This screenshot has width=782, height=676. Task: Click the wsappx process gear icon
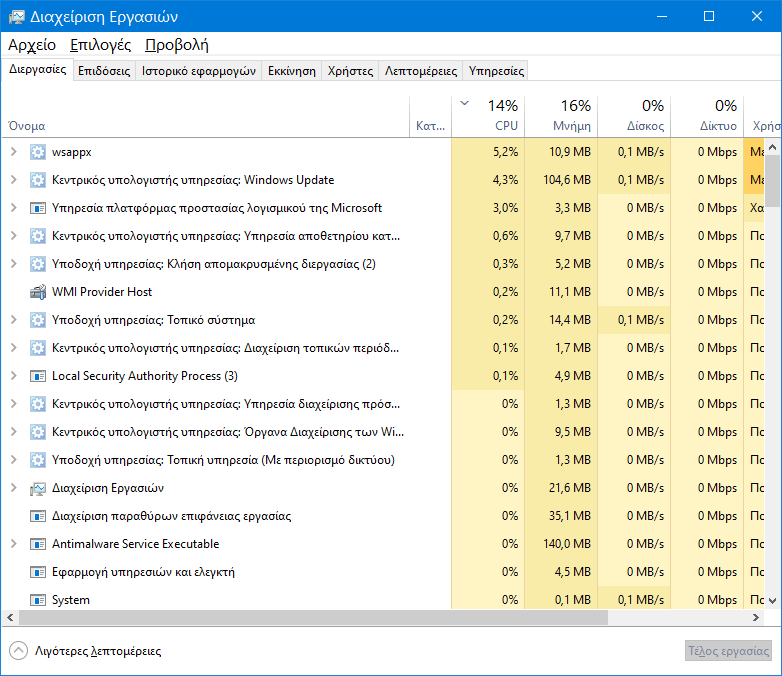[38, 152]
